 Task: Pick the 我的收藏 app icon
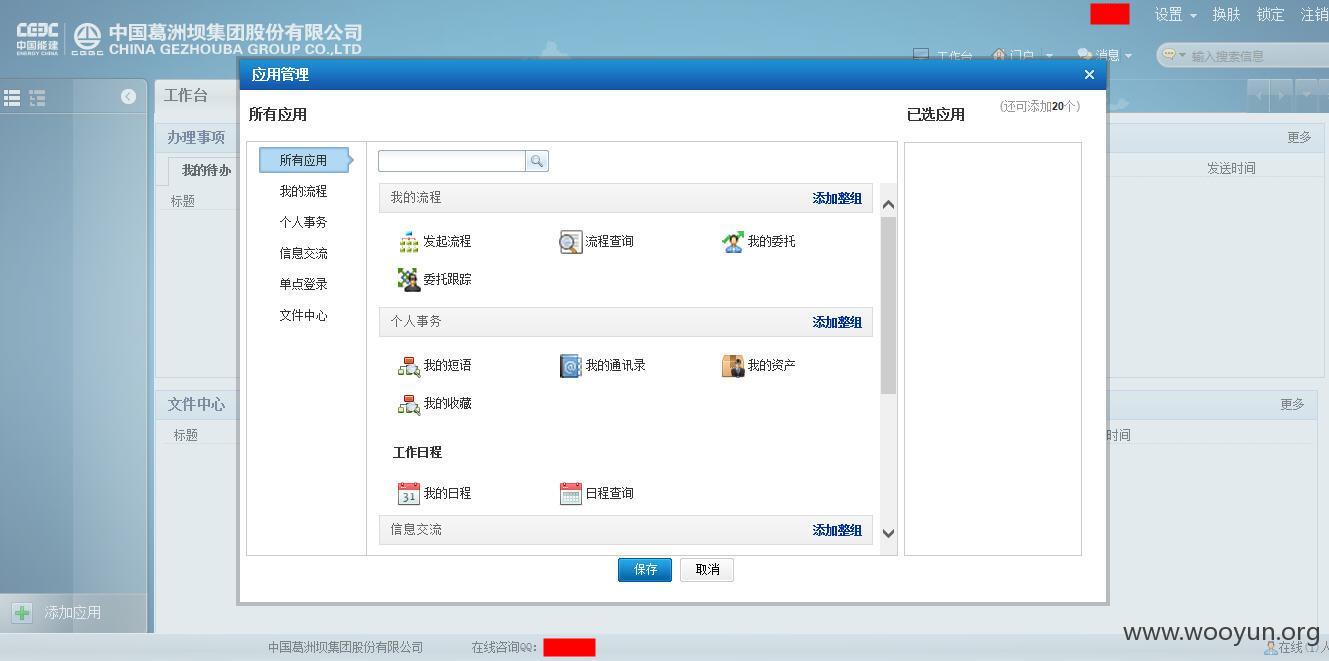coord(409,403)
